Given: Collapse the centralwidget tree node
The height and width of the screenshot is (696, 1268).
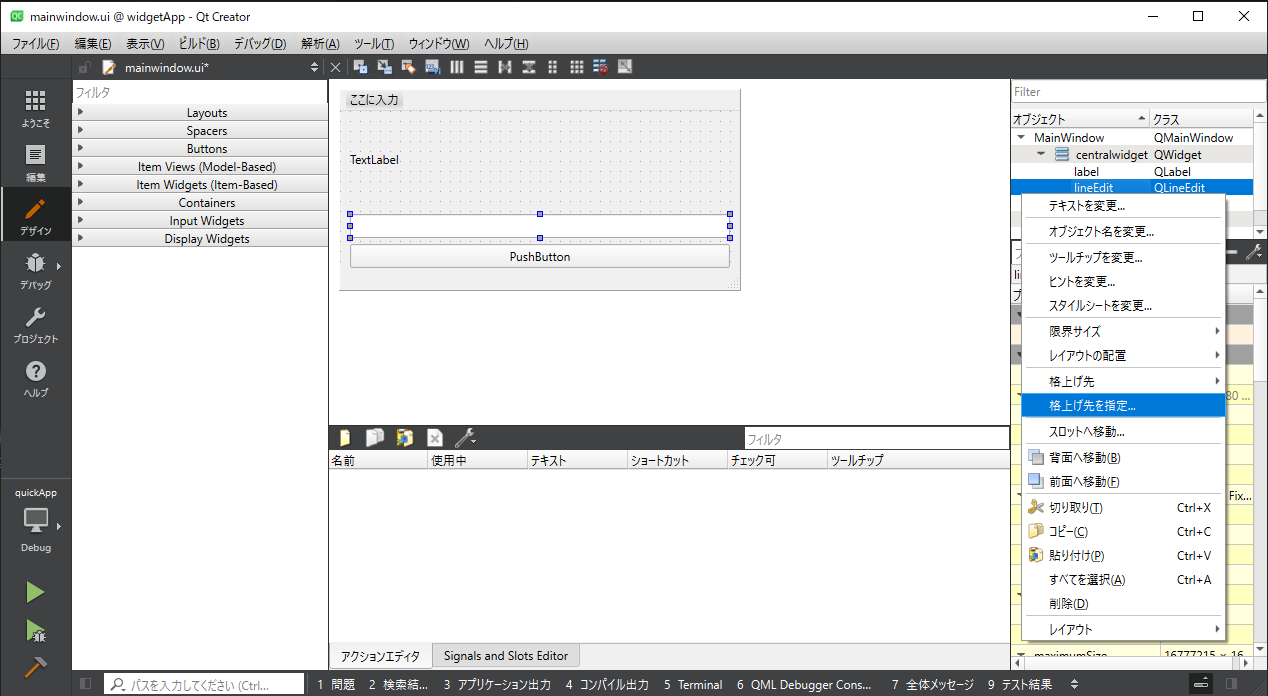Looking at the screenshot, I should [1041, 155].
